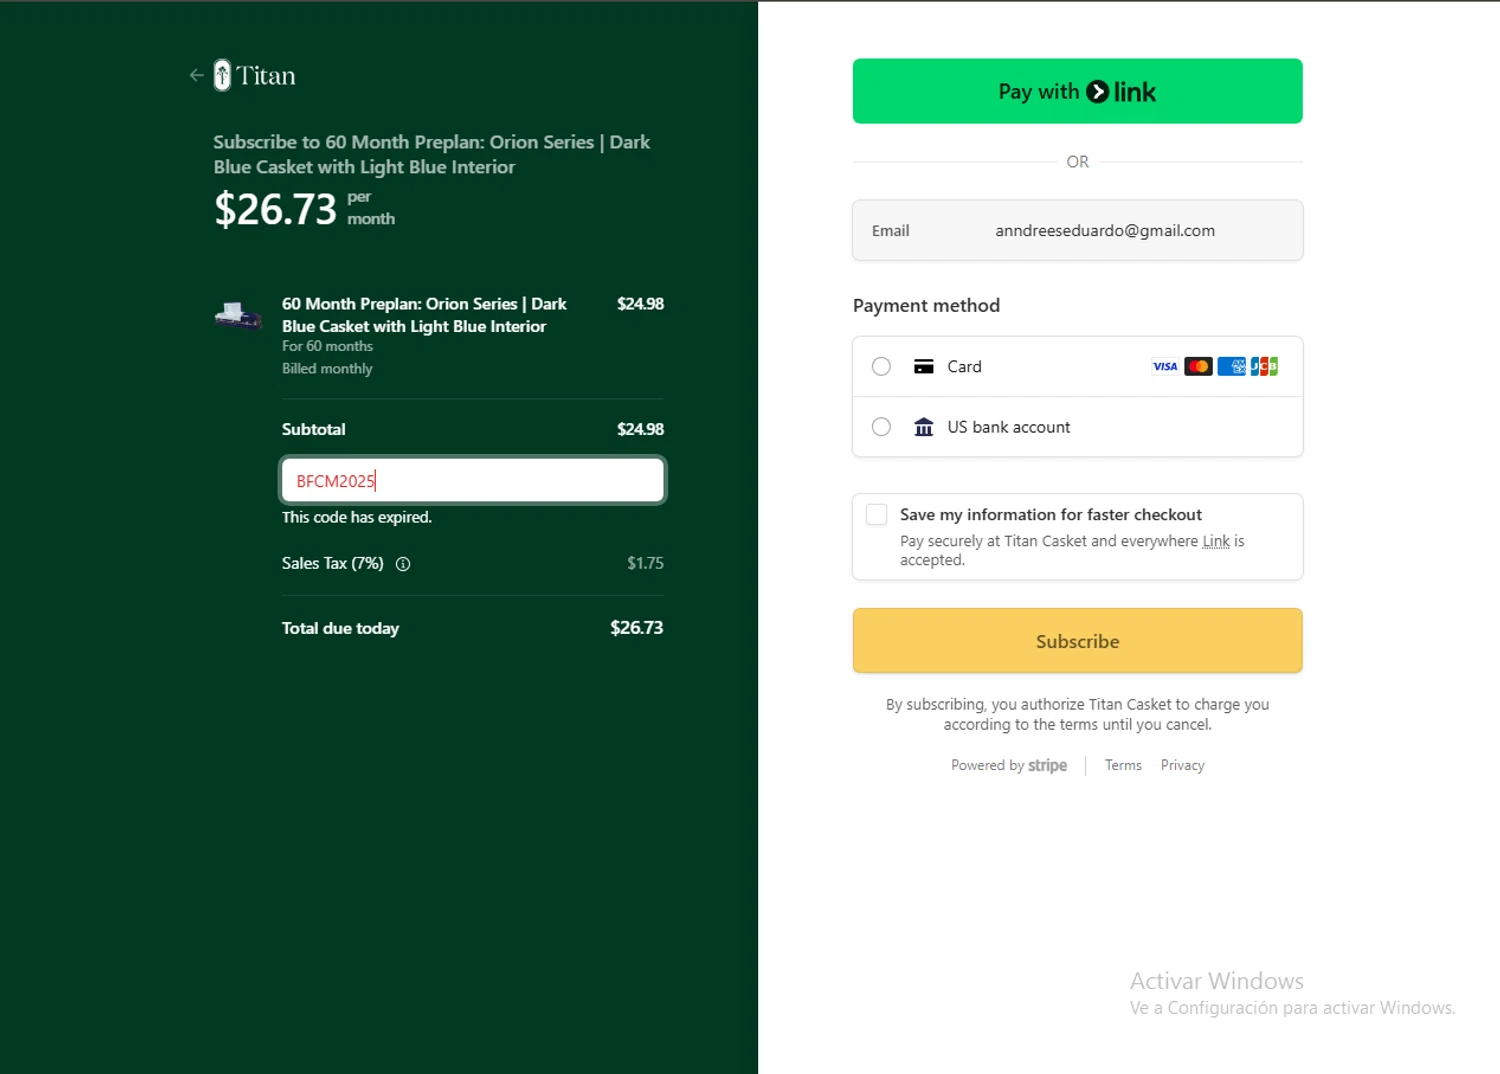Open the Powered by stripe link
This screenshot has height=1074, width=1500.
point(1009,765)
